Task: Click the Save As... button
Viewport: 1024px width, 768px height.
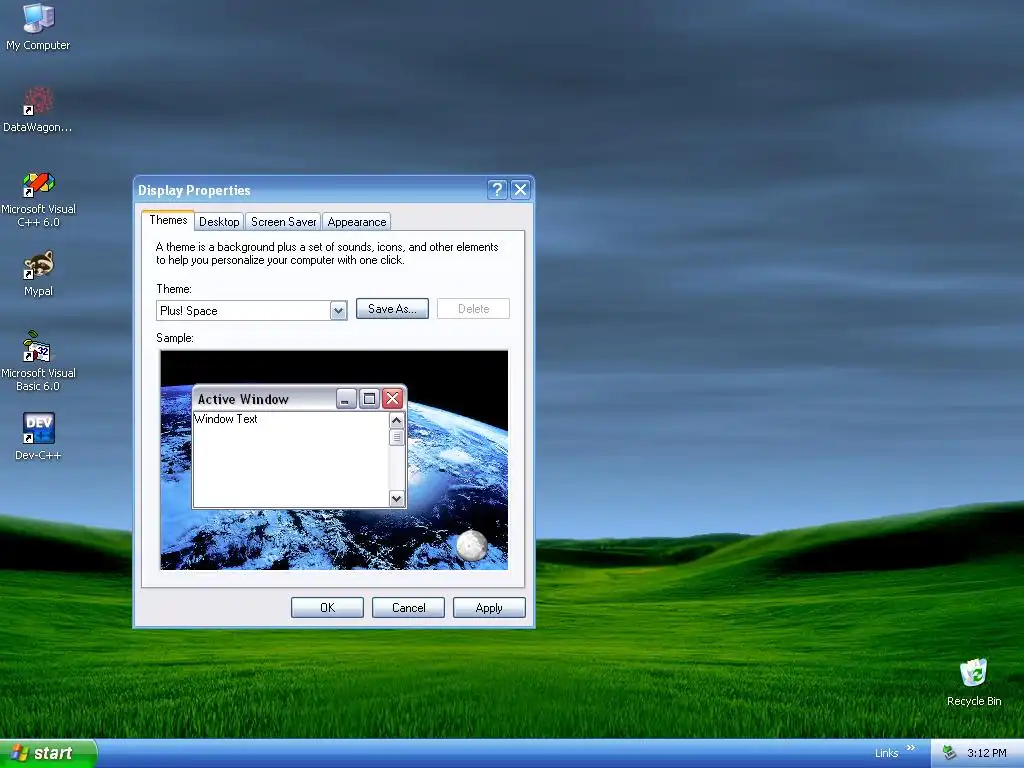Action: pyautogui.click(x=392, y=309)
